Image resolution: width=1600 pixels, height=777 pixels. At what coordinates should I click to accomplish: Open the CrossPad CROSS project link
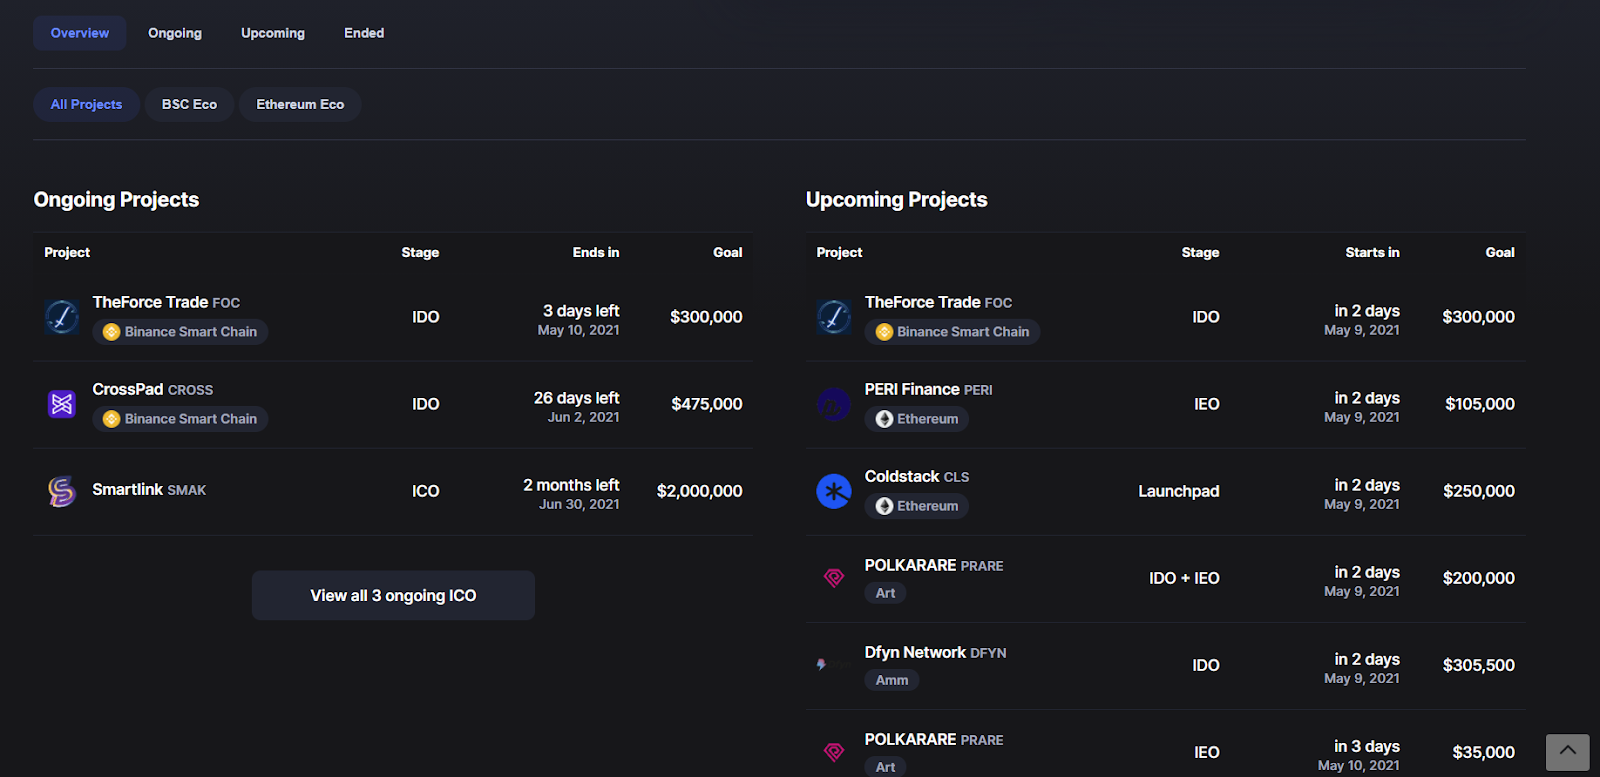pyautogui.click(x=153, y=389)
